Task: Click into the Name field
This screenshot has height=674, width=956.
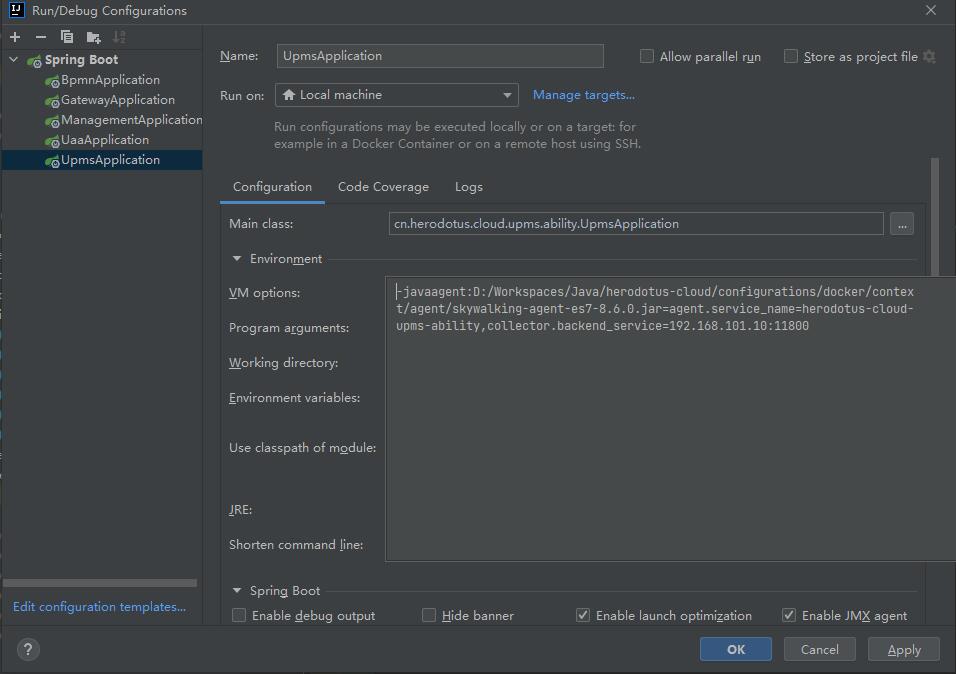Action: (440, 56)
